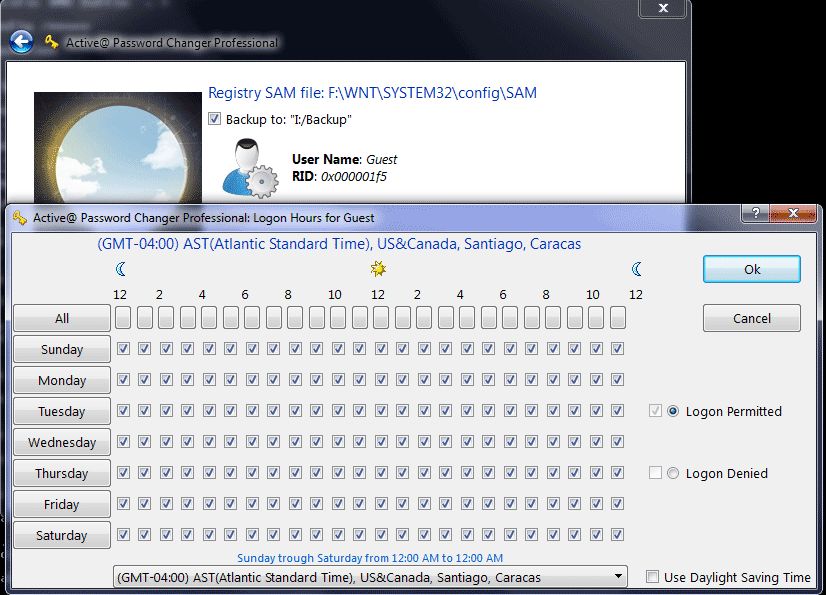Open the time zone dropdown list

pyautogui.click(x=370, y=577)
